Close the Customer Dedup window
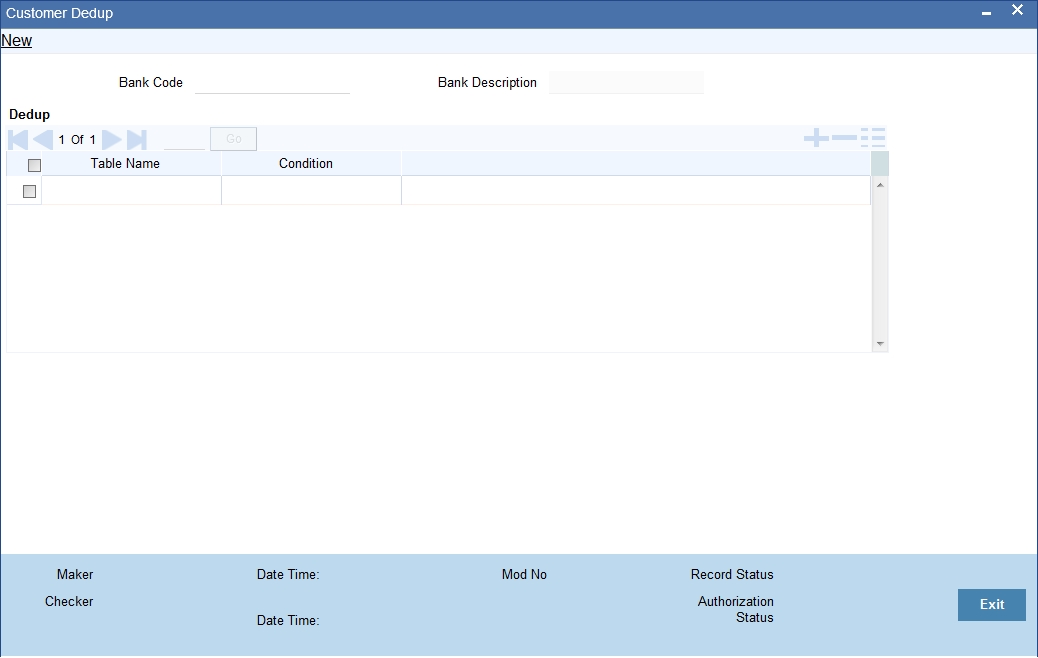Image resolution: width=1038 pixels, height=658 pixels. (1017, 10)
